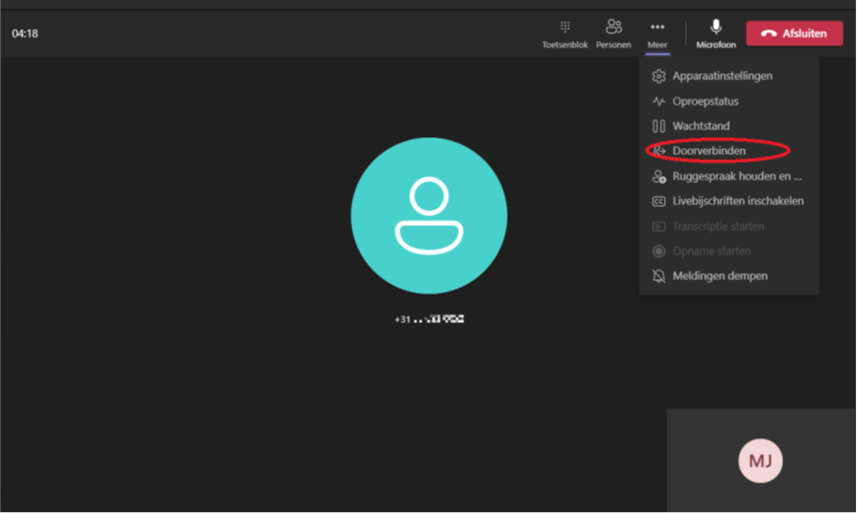The image size is (857, 513).
Task: Click the gear icon for Apparaatinstellingen
Action: 658,76
